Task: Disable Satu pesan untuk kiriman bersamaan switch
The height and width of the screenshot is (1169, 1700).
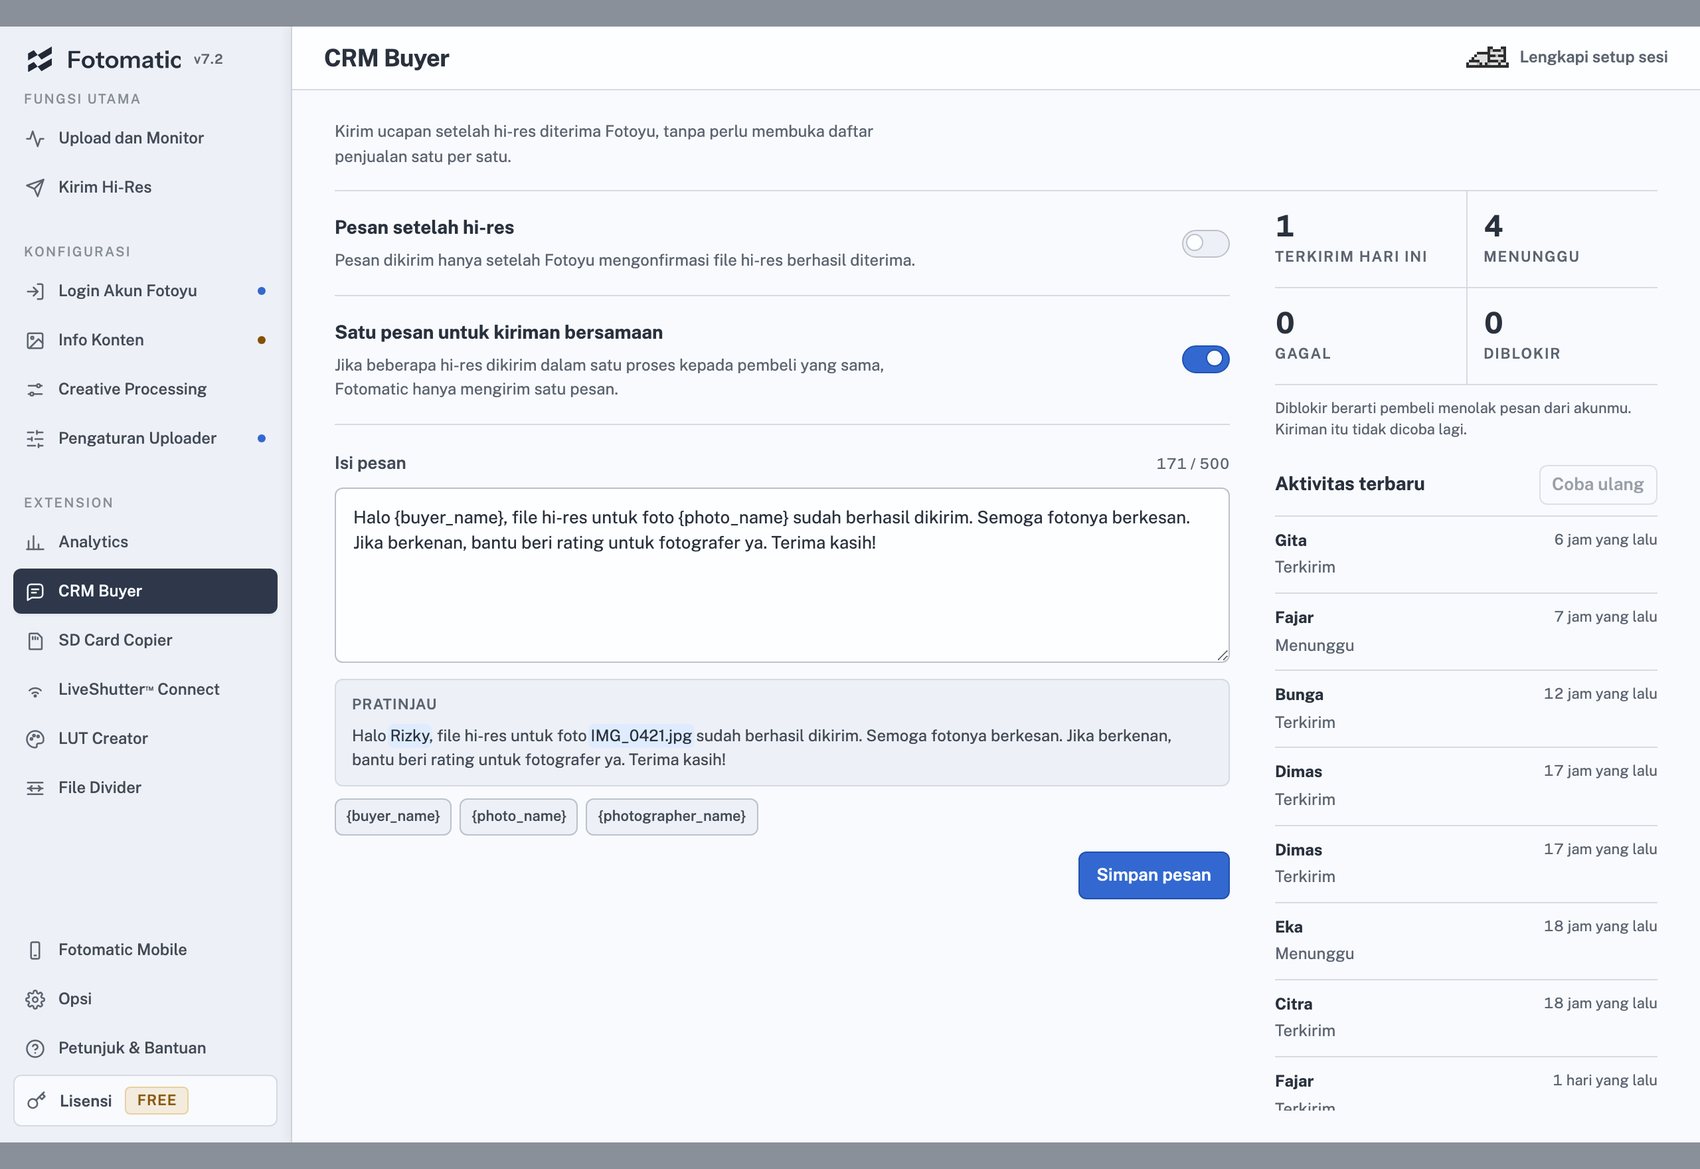Action: pyautogui.click(x=1205, y=358)
